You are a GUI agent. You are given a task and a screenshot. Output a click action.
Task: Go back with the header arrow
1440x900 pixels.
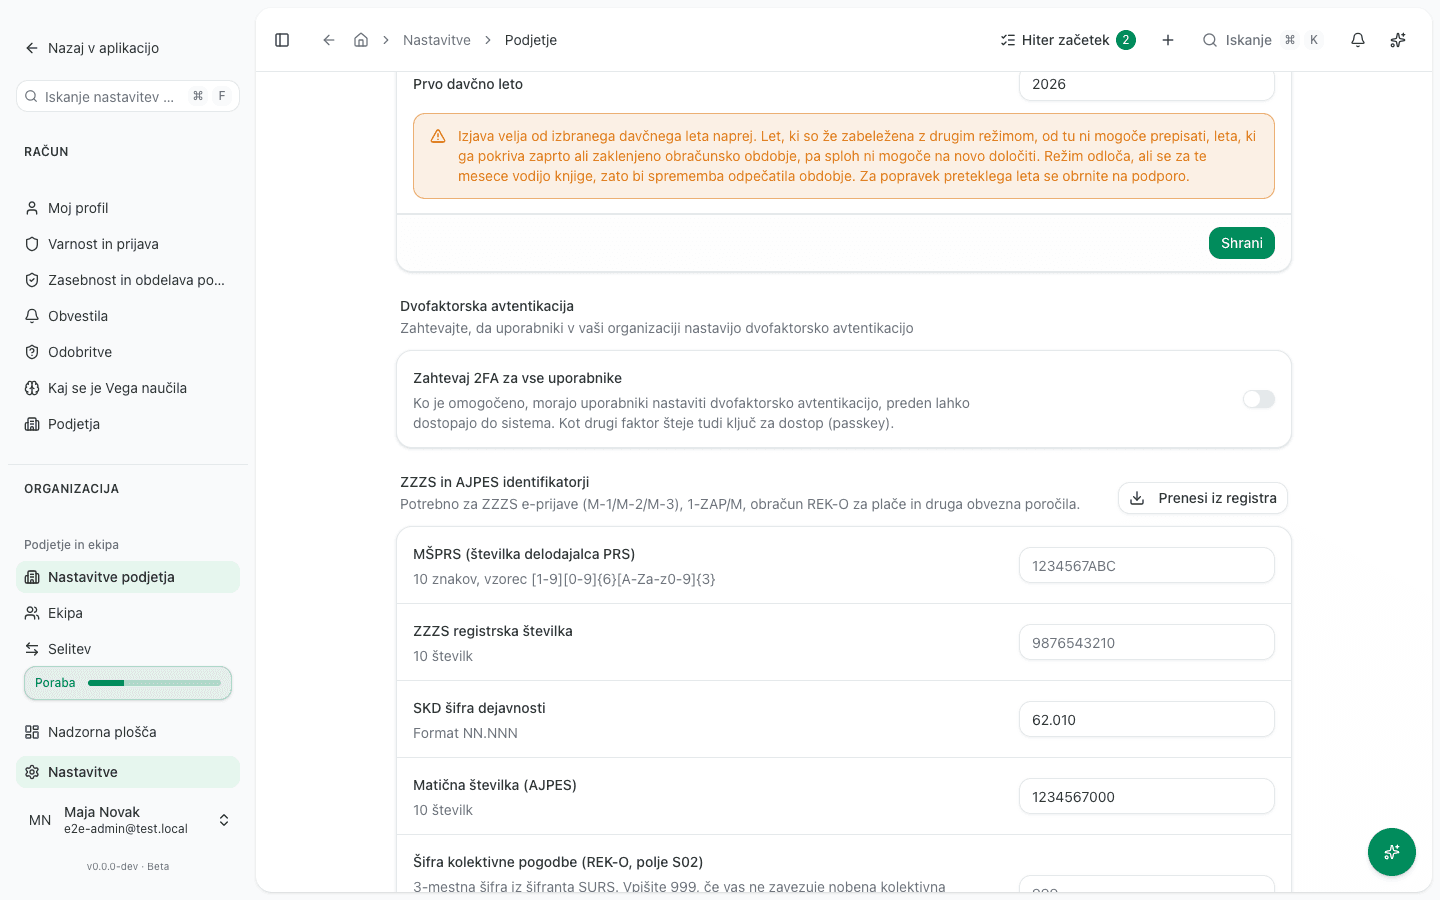point(328,40)
